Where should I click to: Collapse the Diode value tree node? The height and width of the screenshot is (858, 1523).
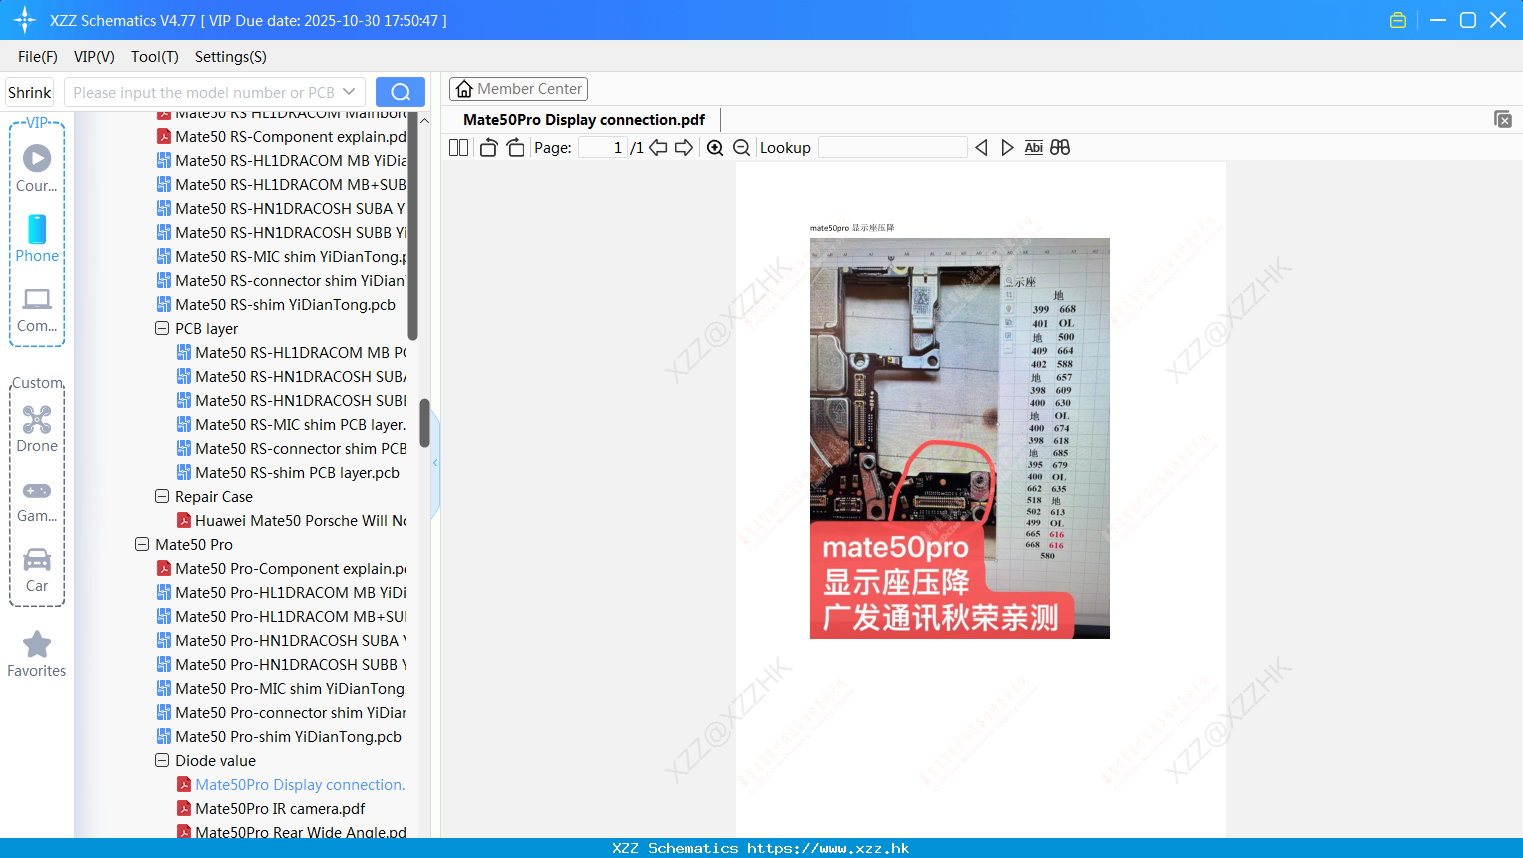(162, 760)
